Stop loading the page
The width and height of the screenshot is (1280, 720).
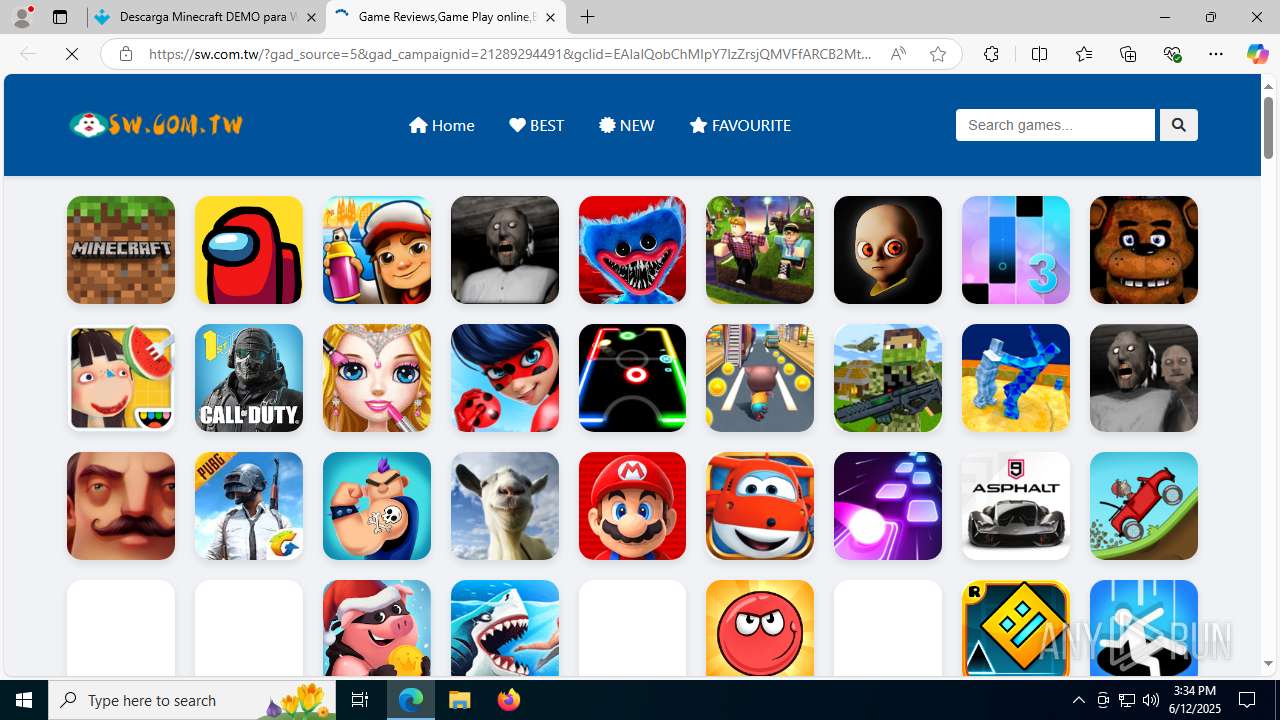(72, 54)
